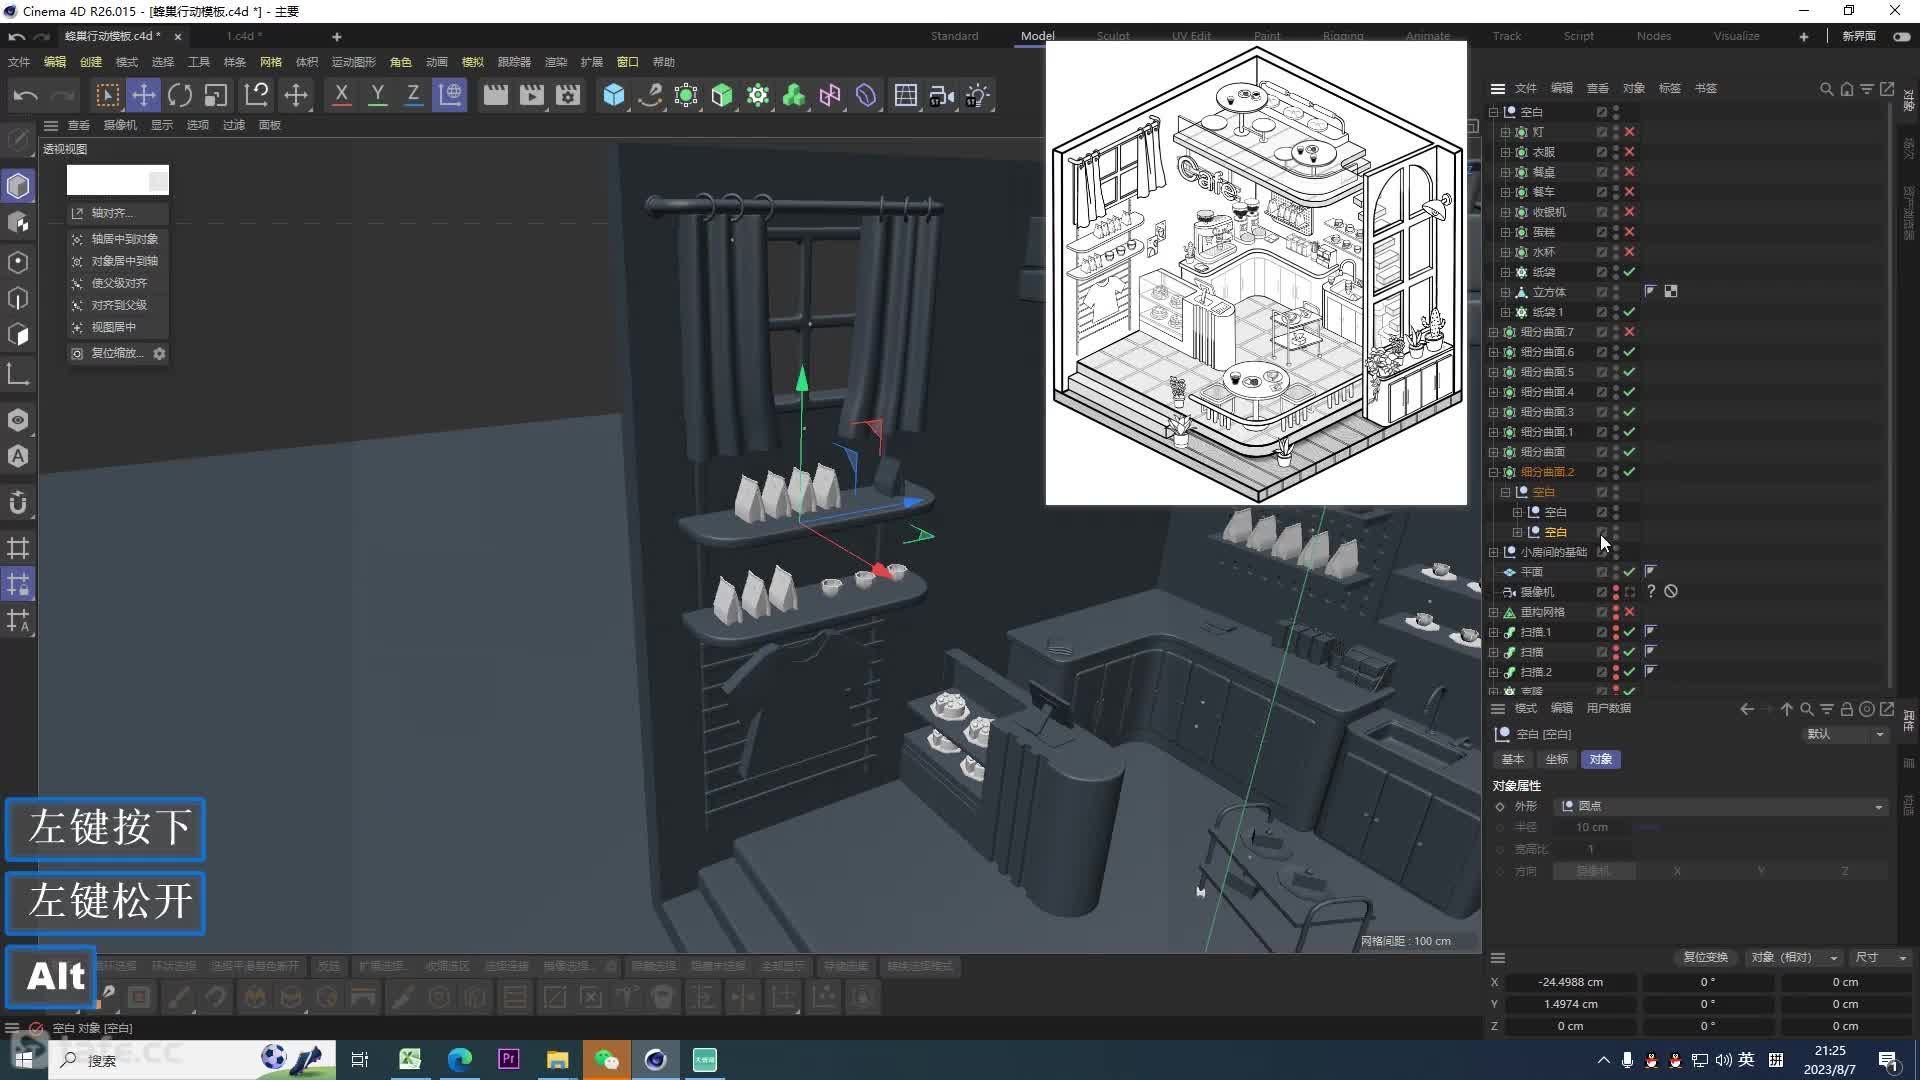Activate the live selection tool

pos(107,95)
